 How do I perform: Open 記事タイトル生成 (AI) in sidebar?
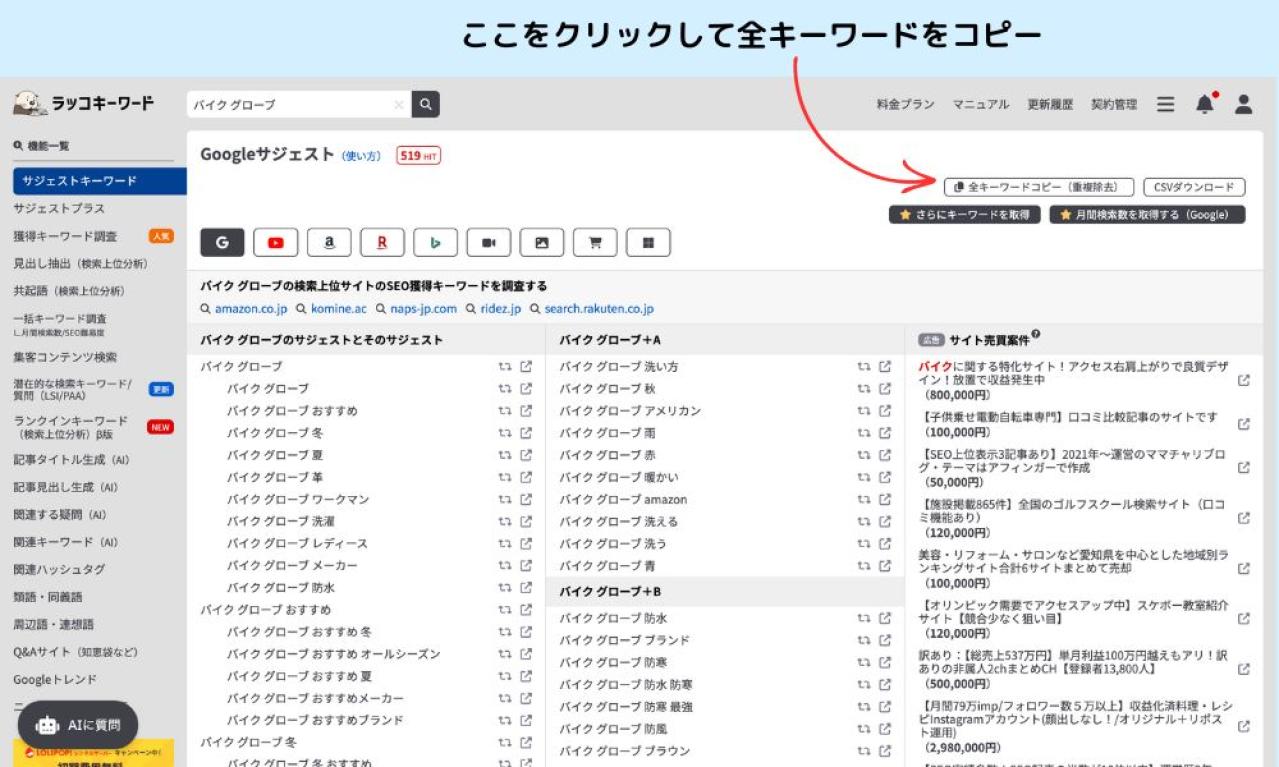point(71,460)
